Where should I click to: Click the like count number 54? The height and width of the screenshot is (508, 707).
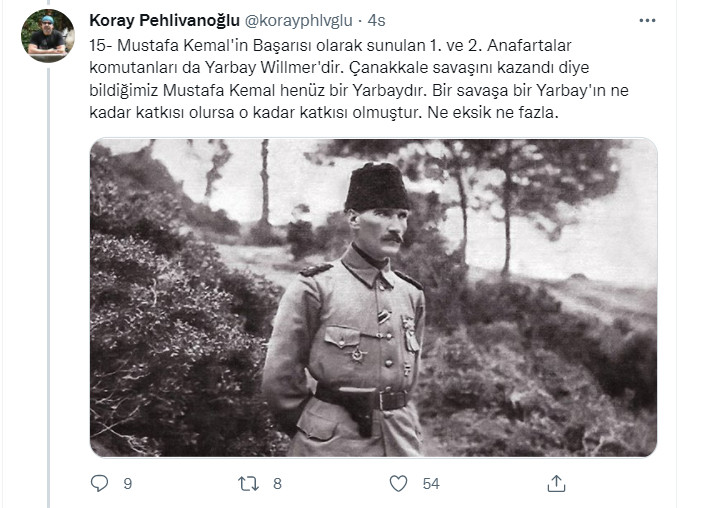(x=431, y=484)
